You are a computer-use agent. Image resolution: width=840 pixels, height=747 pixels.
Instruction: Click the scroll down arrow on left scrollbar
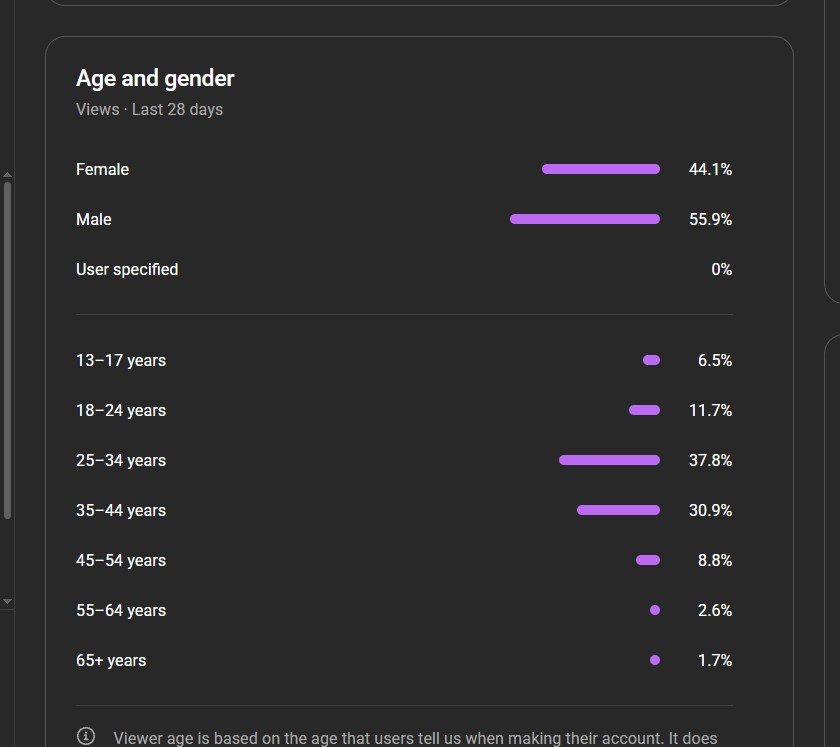pos(8,601)
